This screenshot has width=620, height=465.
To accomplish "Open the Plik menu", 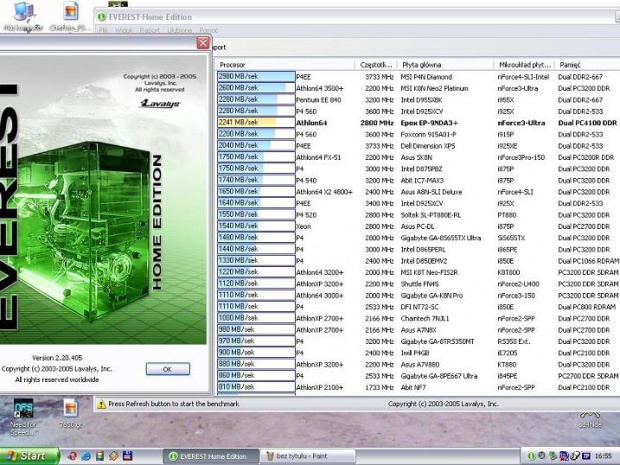I will (103, 32).
